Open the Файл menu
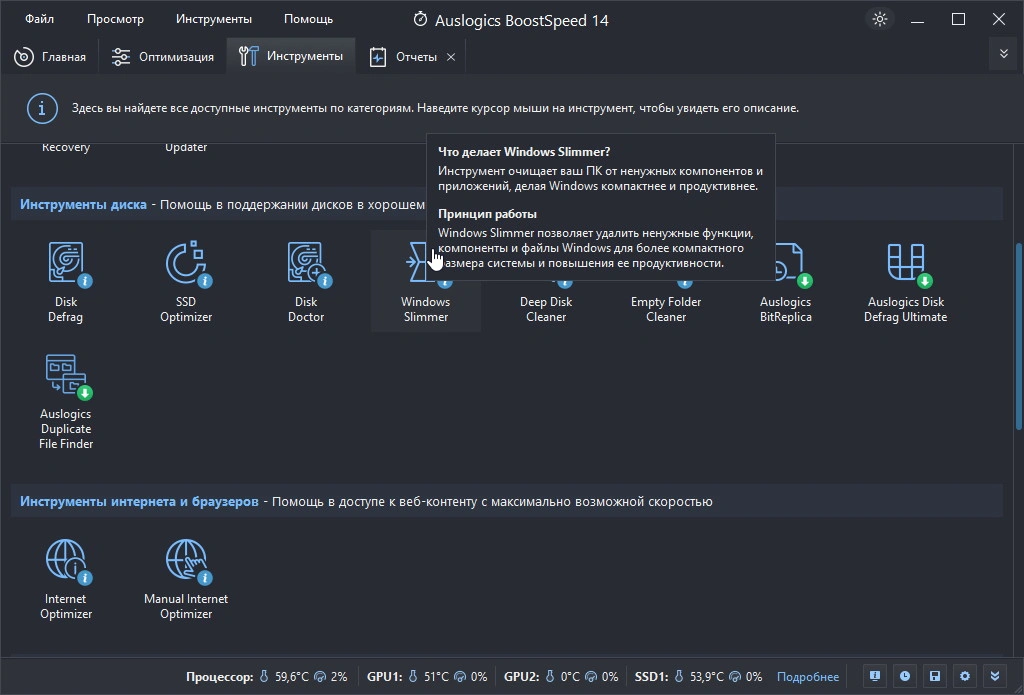Viewport: 1024px width, 695px height. pyautogui.click(x=39, y=19)
